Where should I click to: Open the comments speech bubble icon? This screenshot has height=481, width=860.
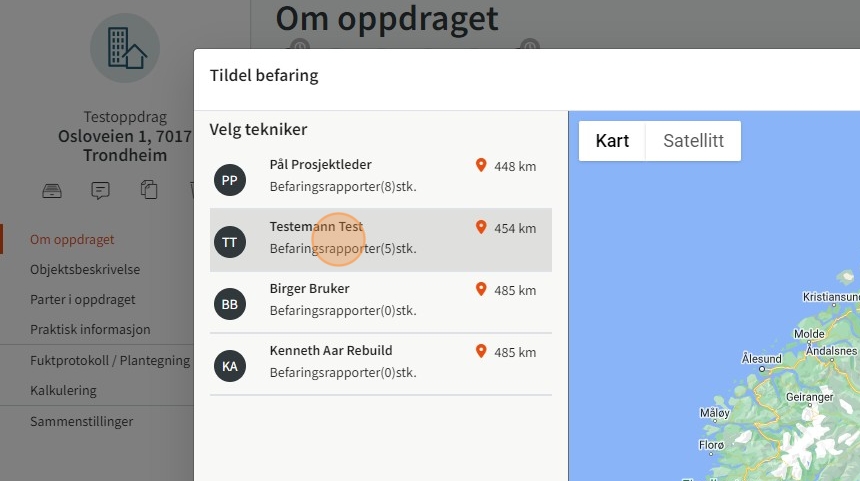click(x=100, y=190)
